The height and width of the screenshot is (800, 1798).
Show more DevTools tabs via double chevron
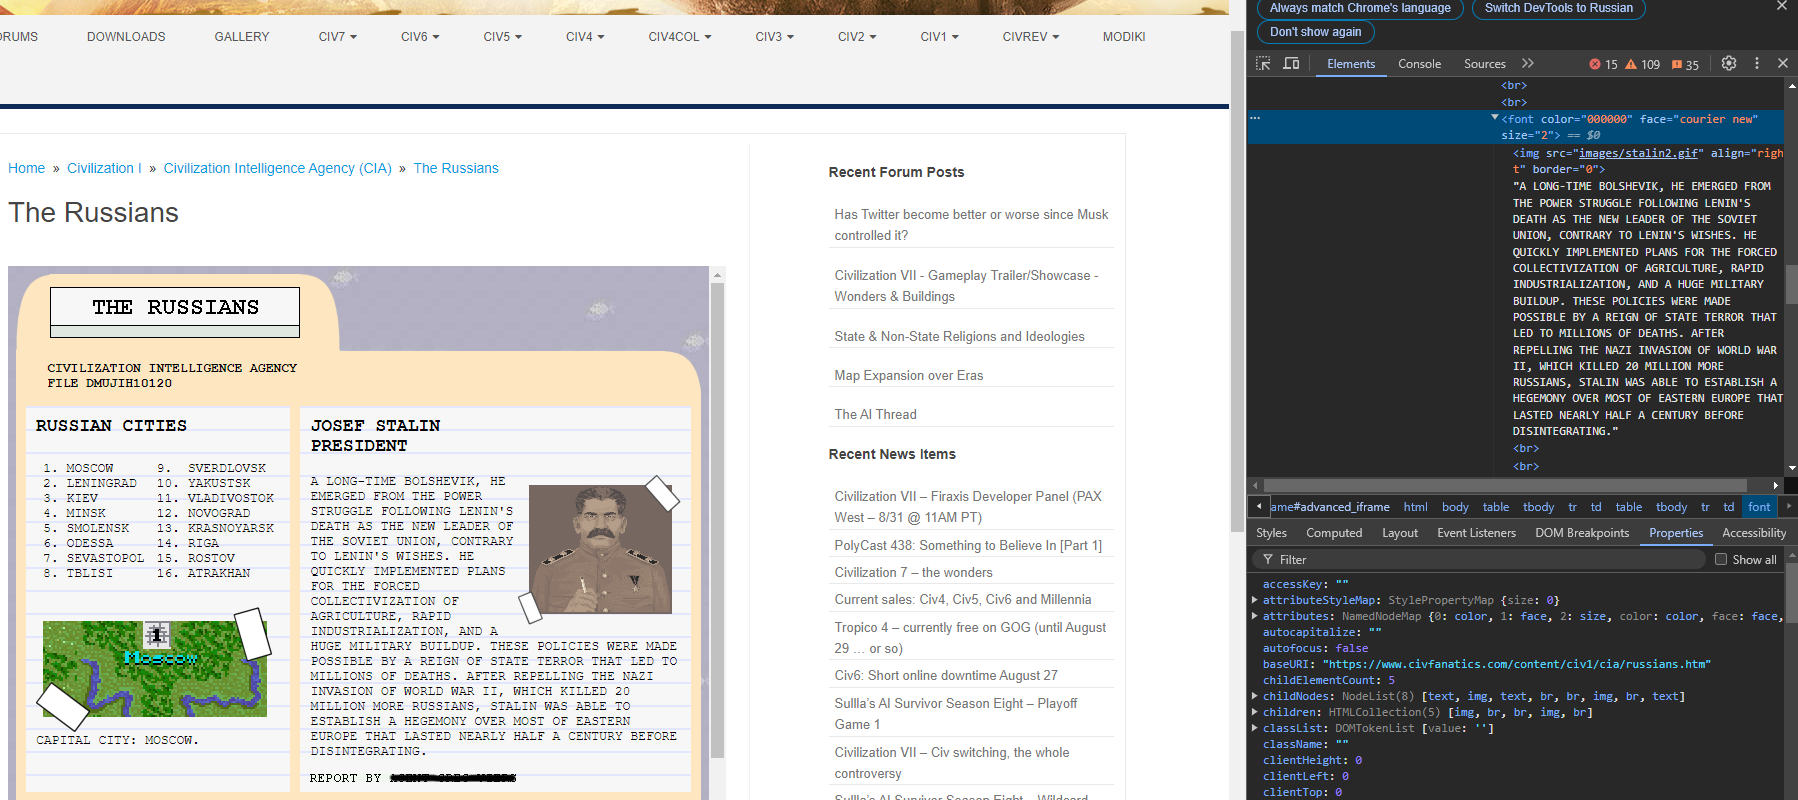tap(1528, 64)
